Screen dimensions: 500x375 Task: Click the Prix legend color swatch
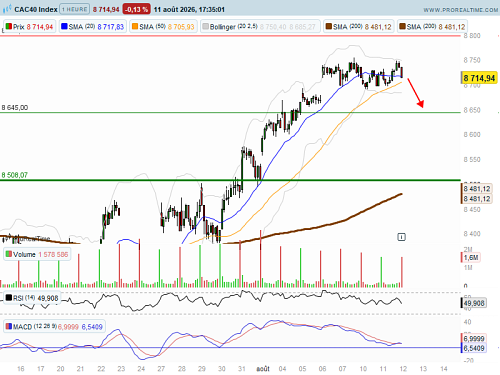(x=9, y=26)
